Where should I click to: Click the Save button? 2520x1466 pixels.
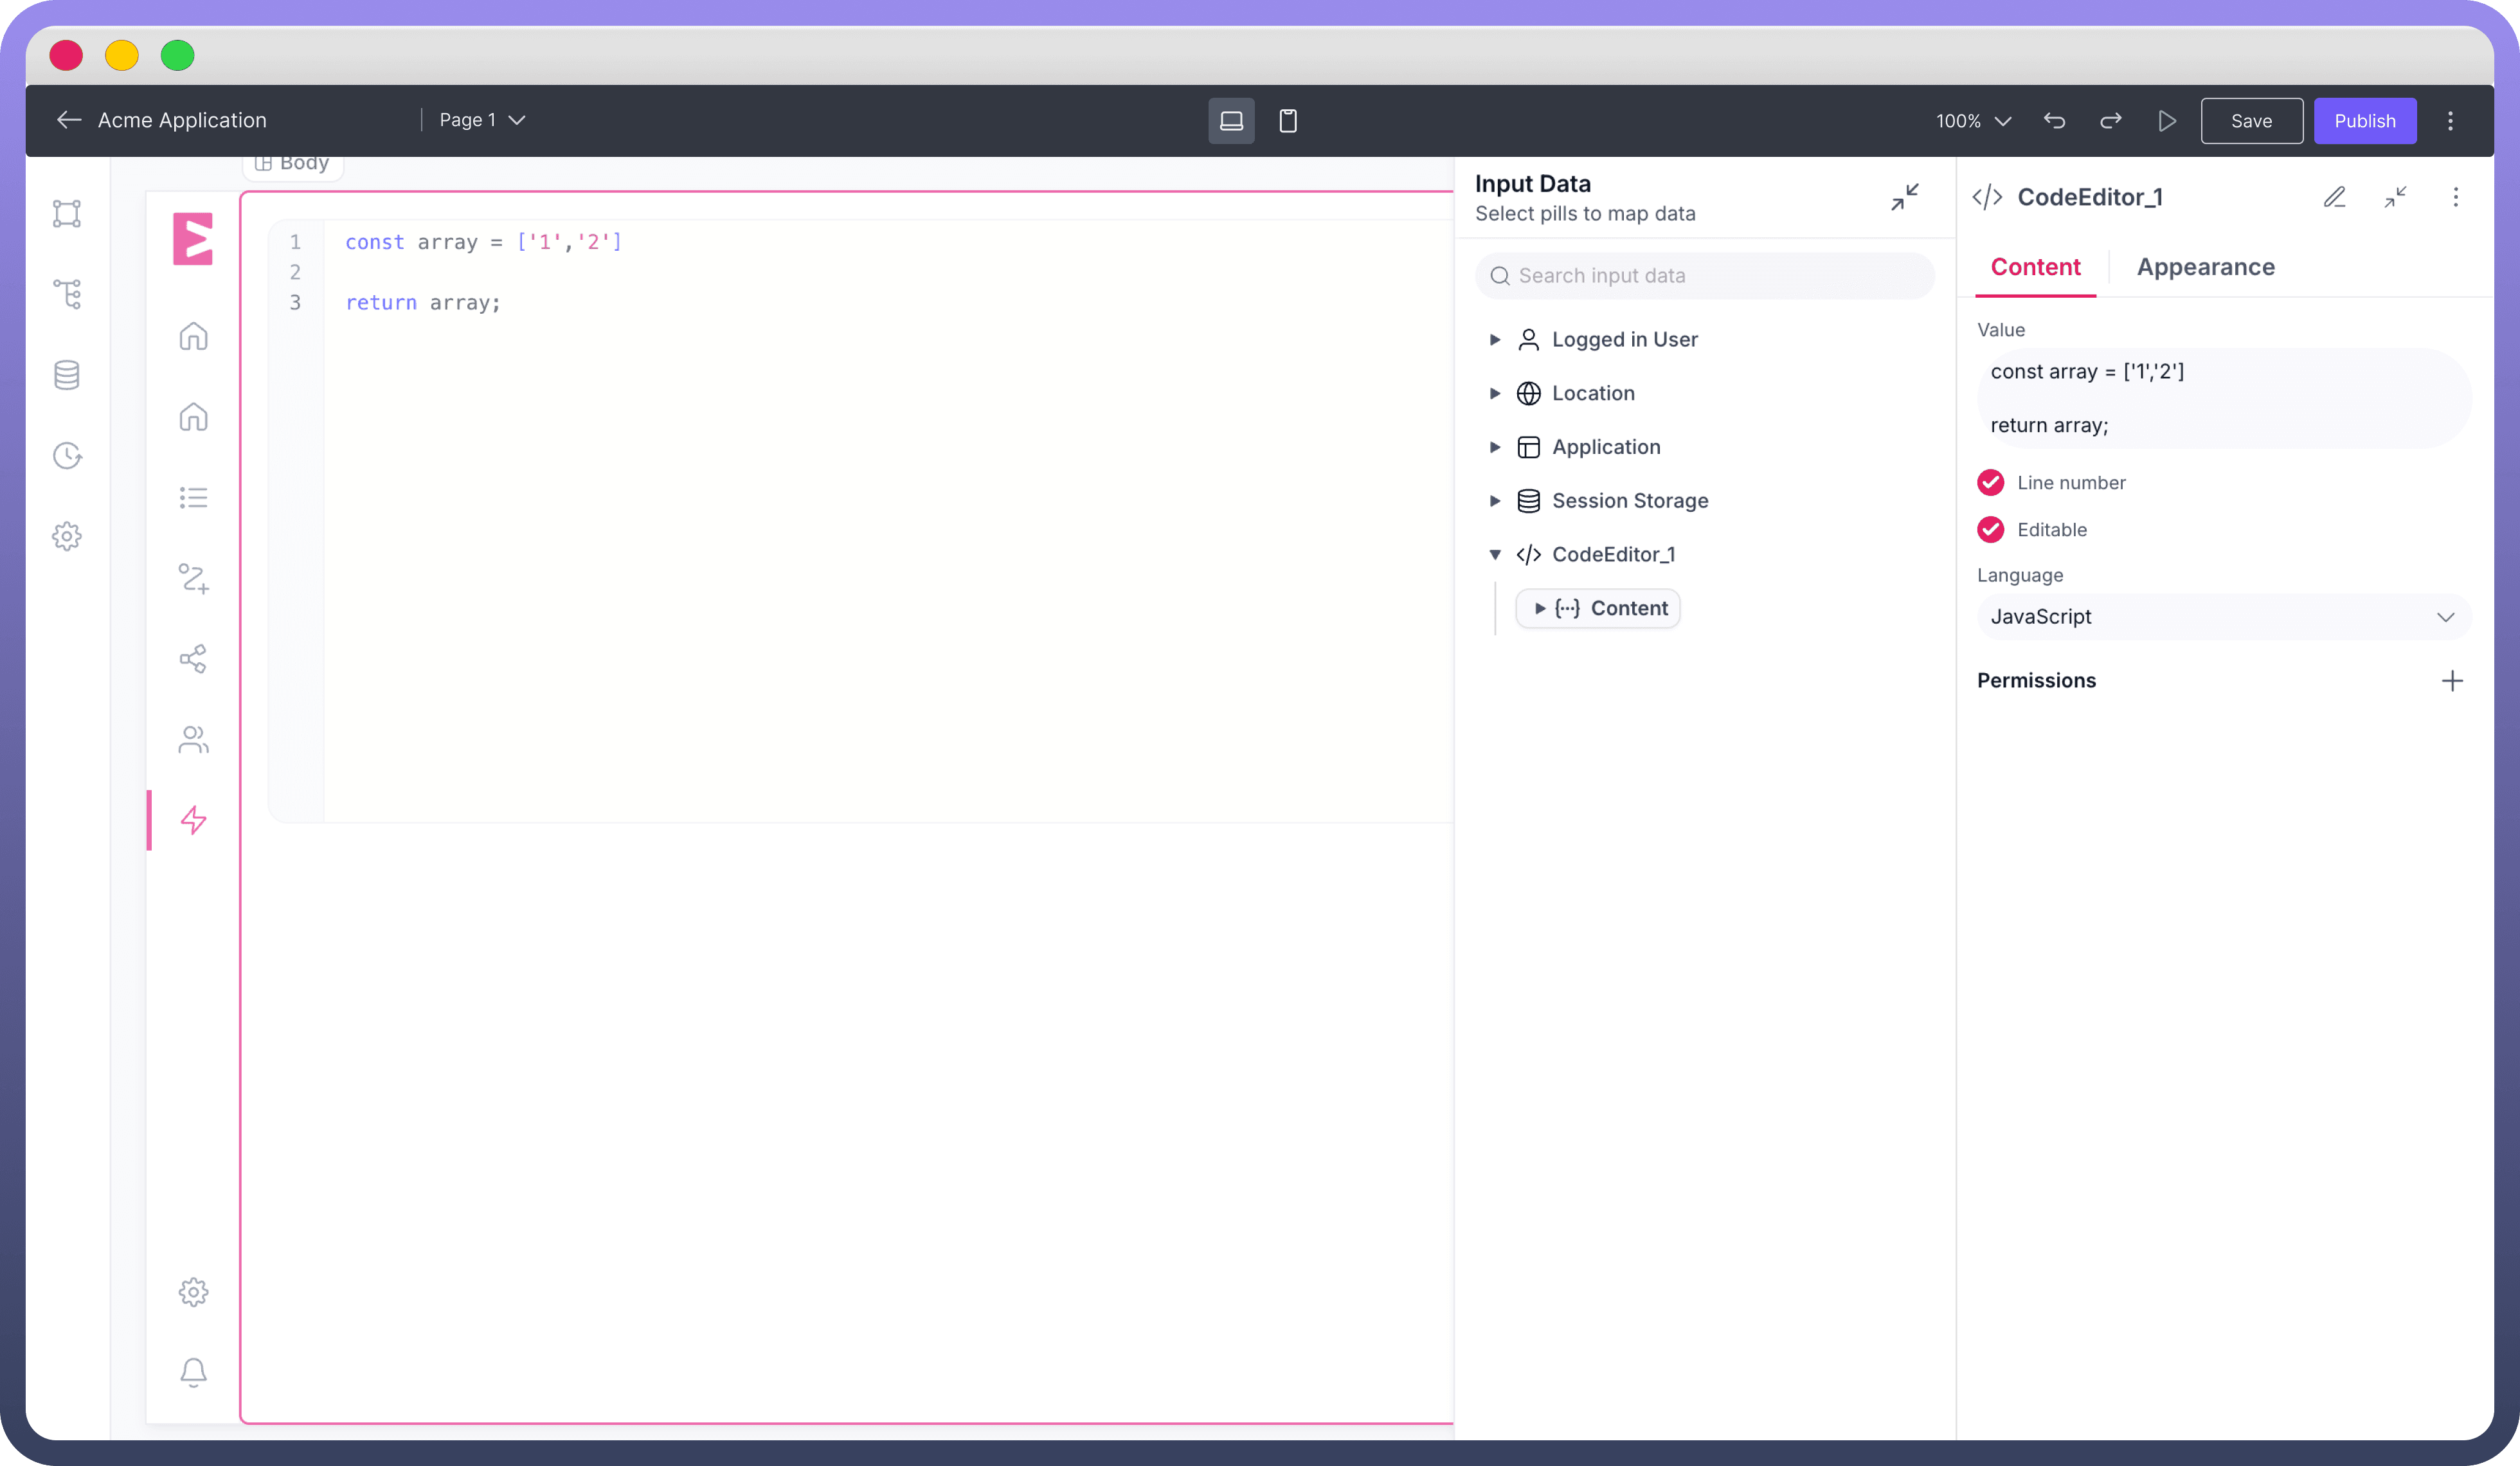(2251, 121)
